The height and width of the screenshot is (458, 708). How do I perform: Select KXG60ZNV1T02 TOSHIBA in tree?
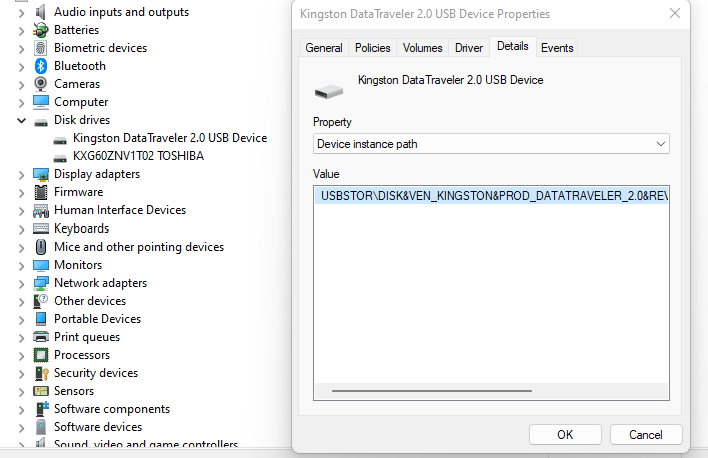138,156
